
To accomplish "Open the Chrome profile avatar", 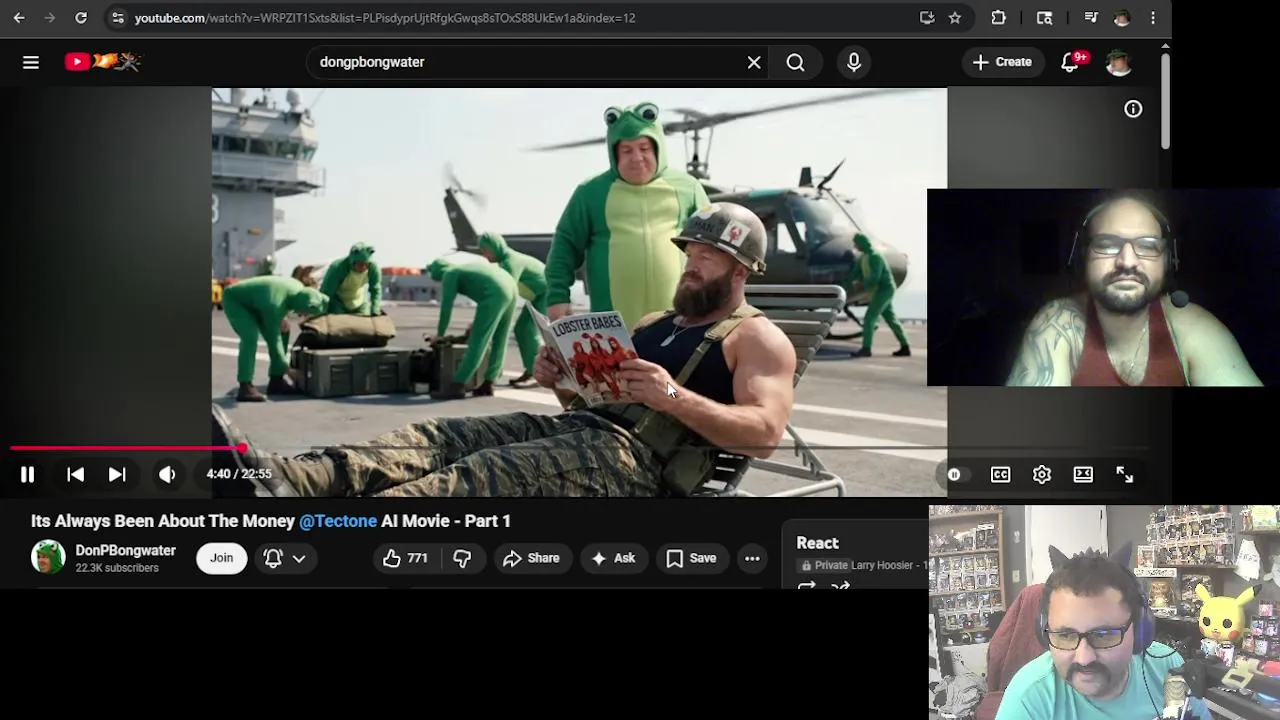I will (1122, 17).
